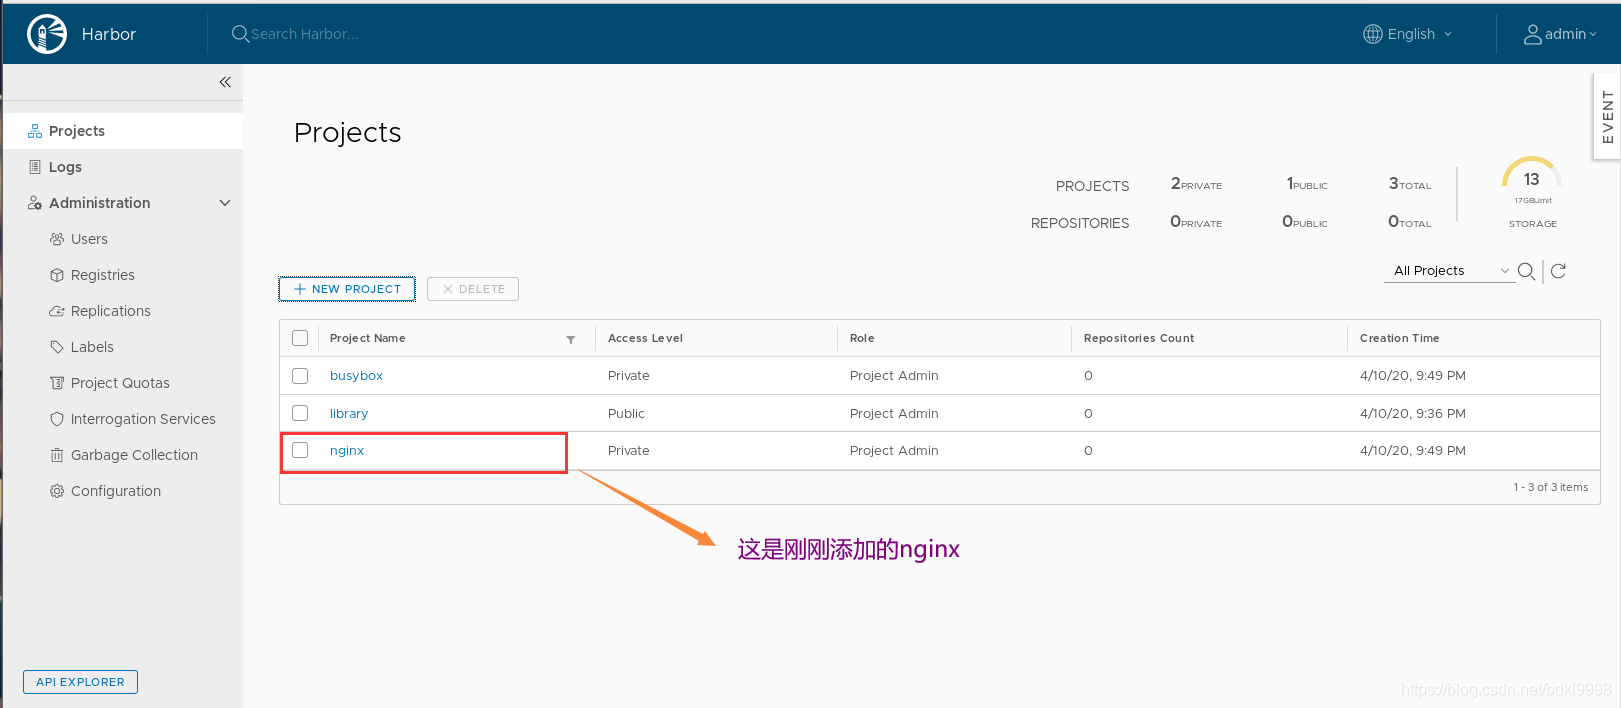Click the API EXPLORER button

coord(80,682)
